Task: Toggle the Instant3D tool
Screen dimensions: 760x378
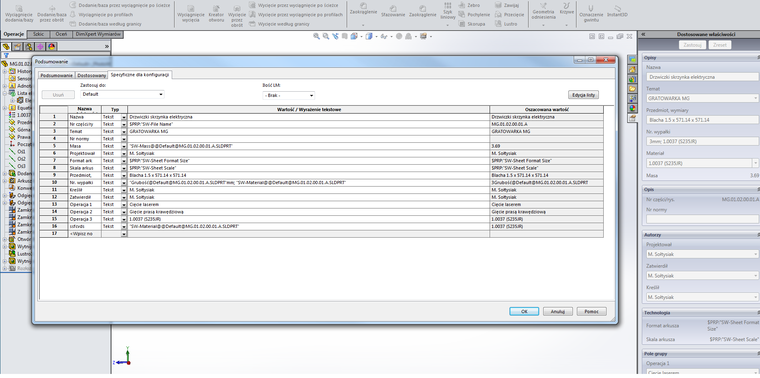Action: 617,11
